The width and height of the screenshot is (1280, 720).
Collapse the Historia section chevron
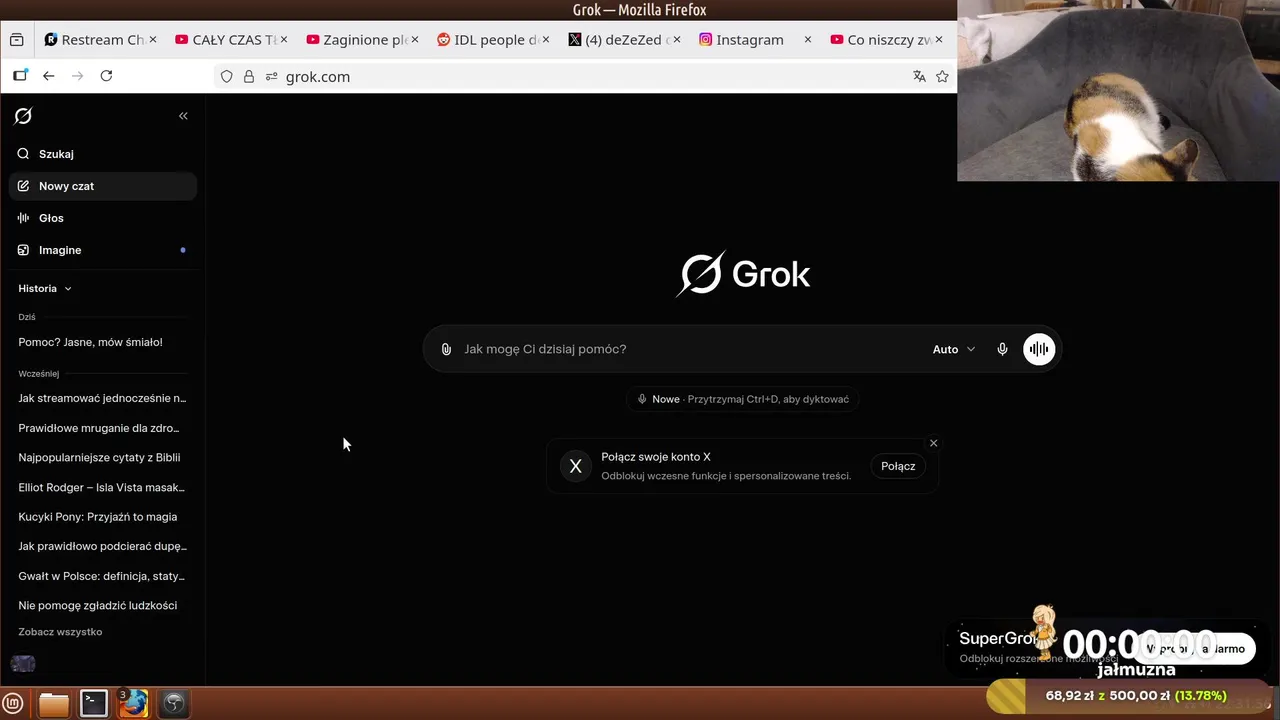tap(68, 289)
